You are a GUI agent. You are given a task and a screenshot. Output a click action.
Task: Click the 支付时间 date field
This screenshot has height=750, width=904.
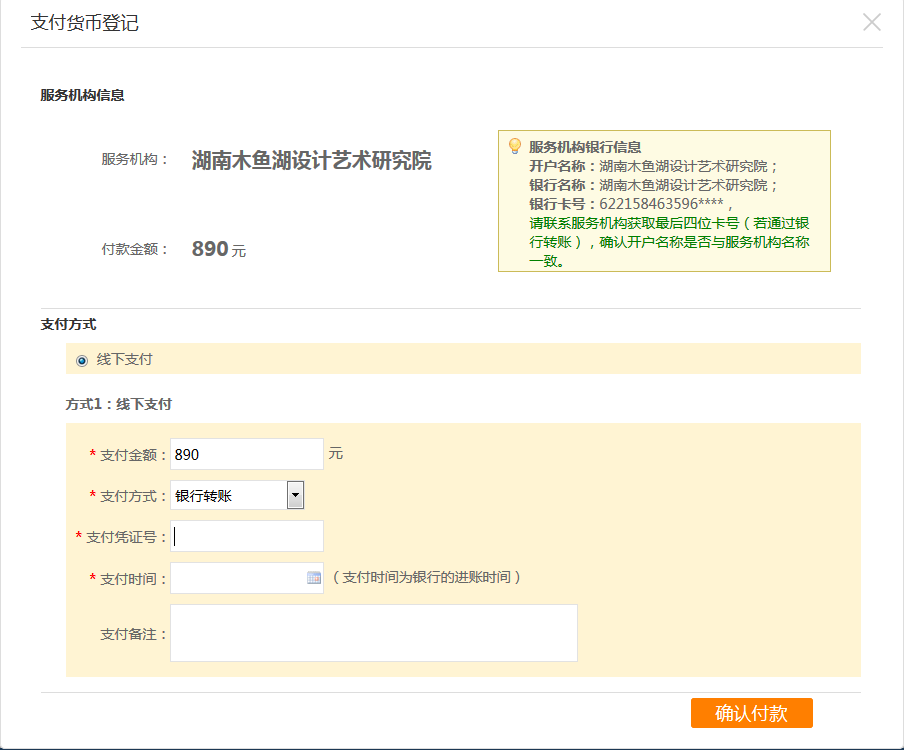tap(247, 578)
